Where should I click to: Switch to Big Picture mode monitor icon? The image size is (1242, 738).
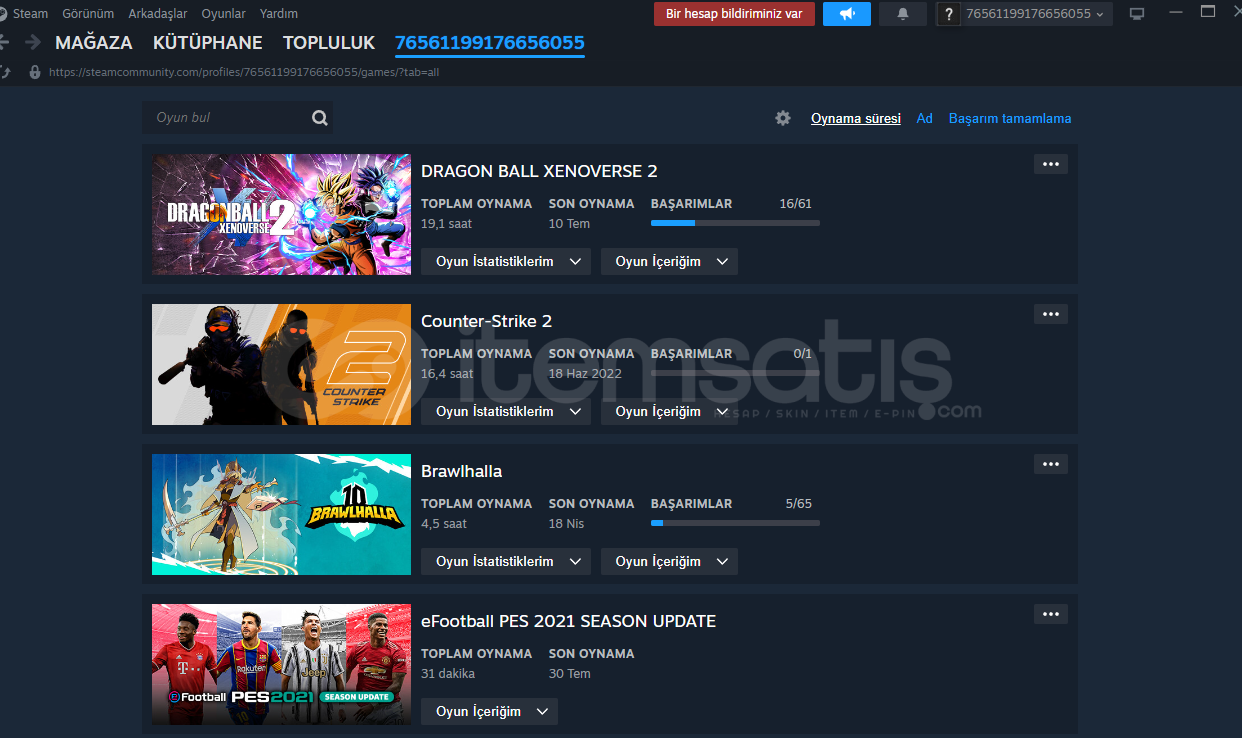click(x=1137, y=14)
